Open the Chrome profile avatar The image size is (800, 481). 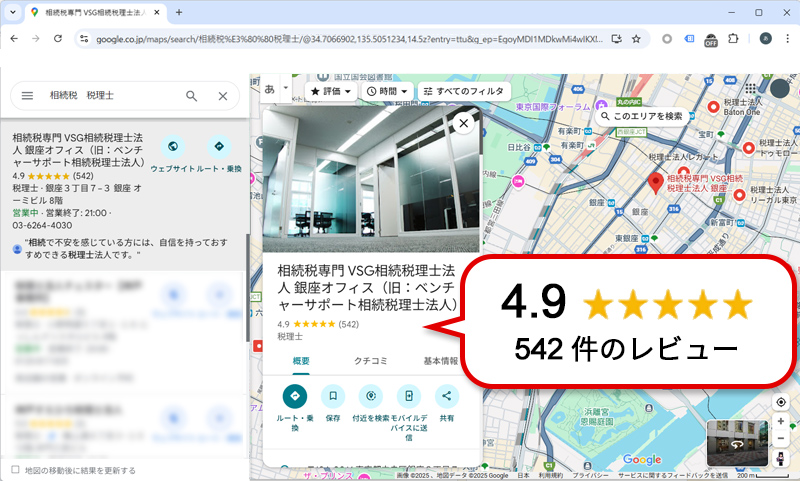coord(765,38)
